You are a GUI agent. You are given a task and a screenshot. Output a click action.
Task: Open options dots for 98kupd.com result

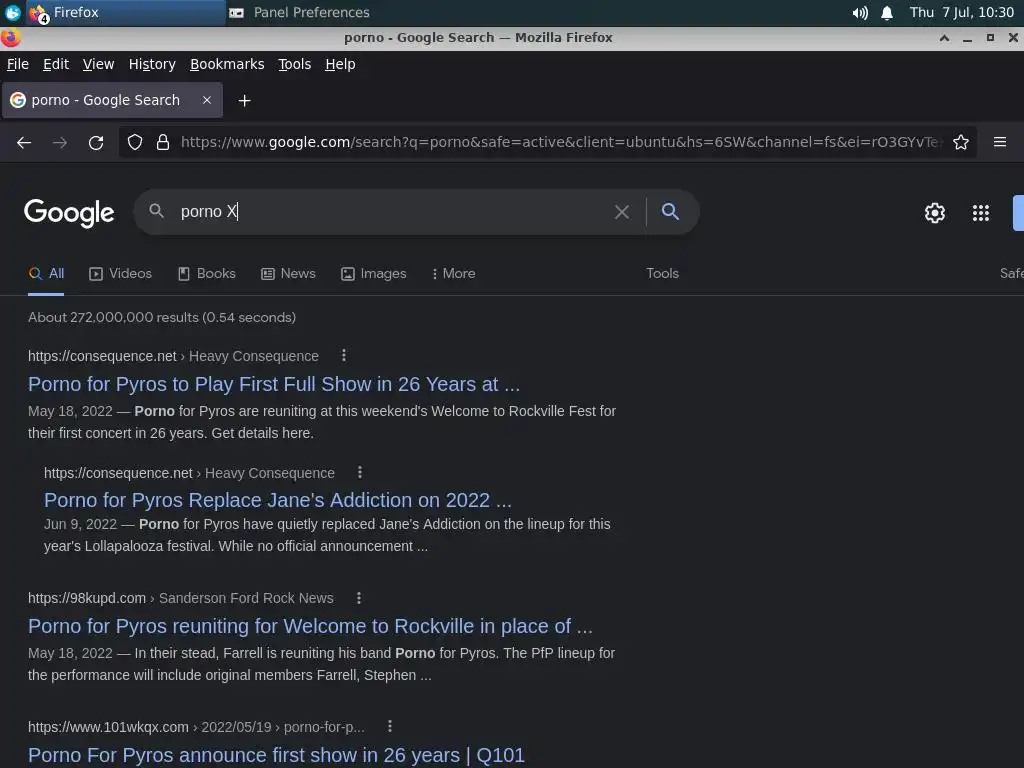(x=359, y=598)
